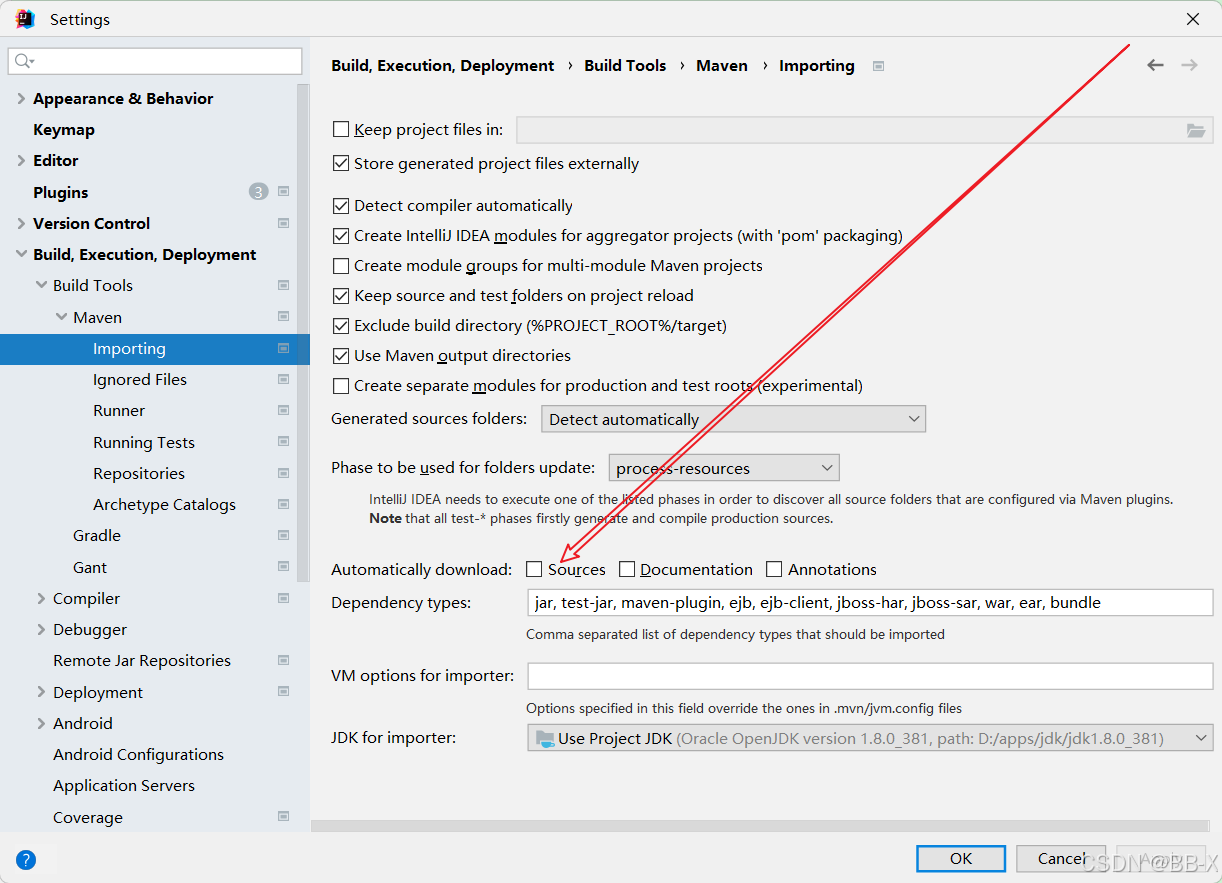Click the project icon next to Deployment
The height and width of the screenshot is (883, 1222).
coord(284,692)
